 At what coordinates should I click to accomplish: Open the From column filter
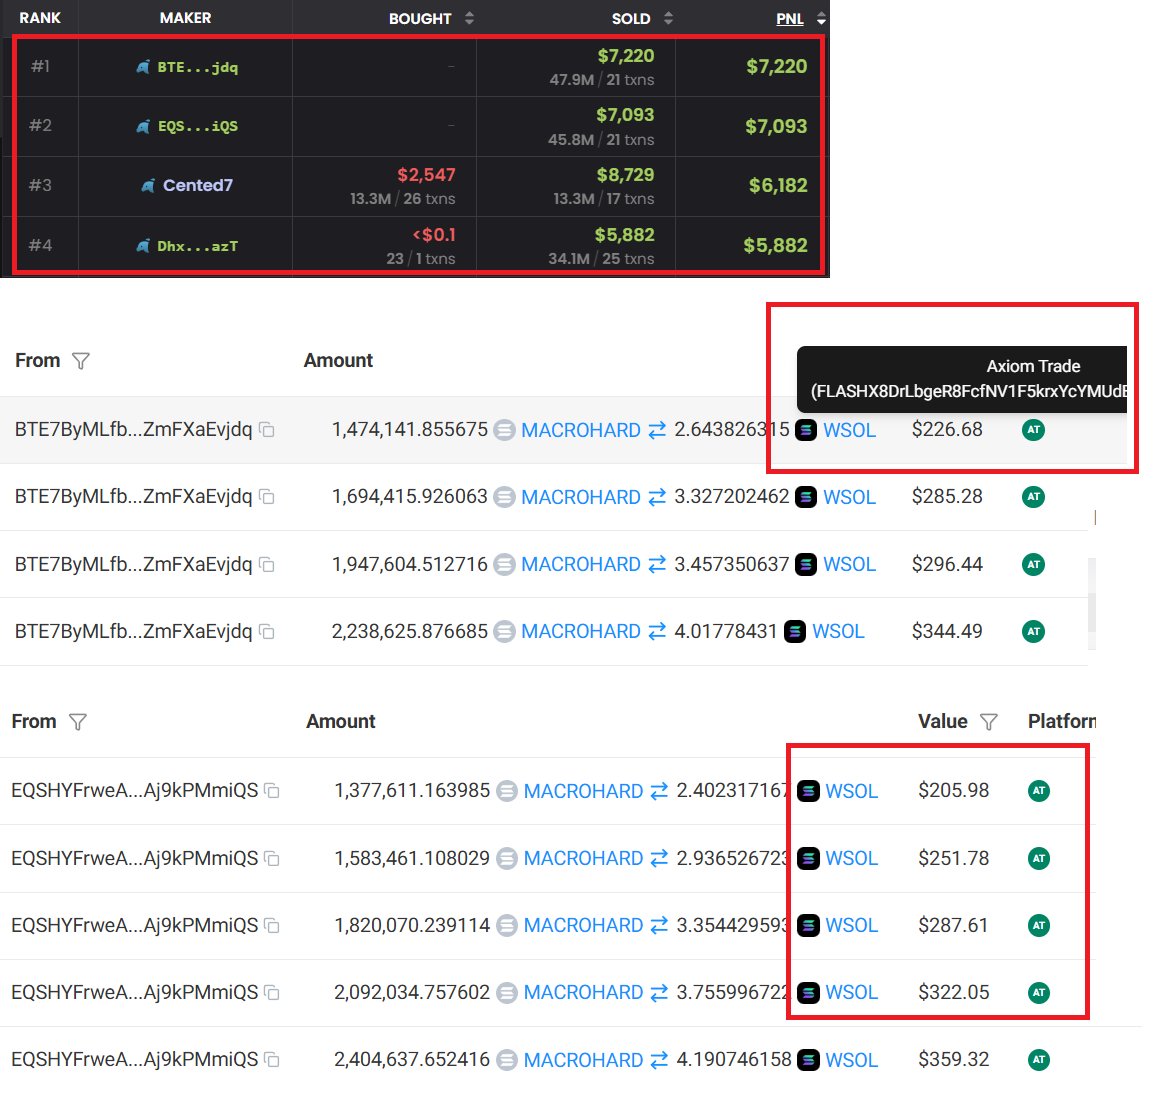(82, 361)
